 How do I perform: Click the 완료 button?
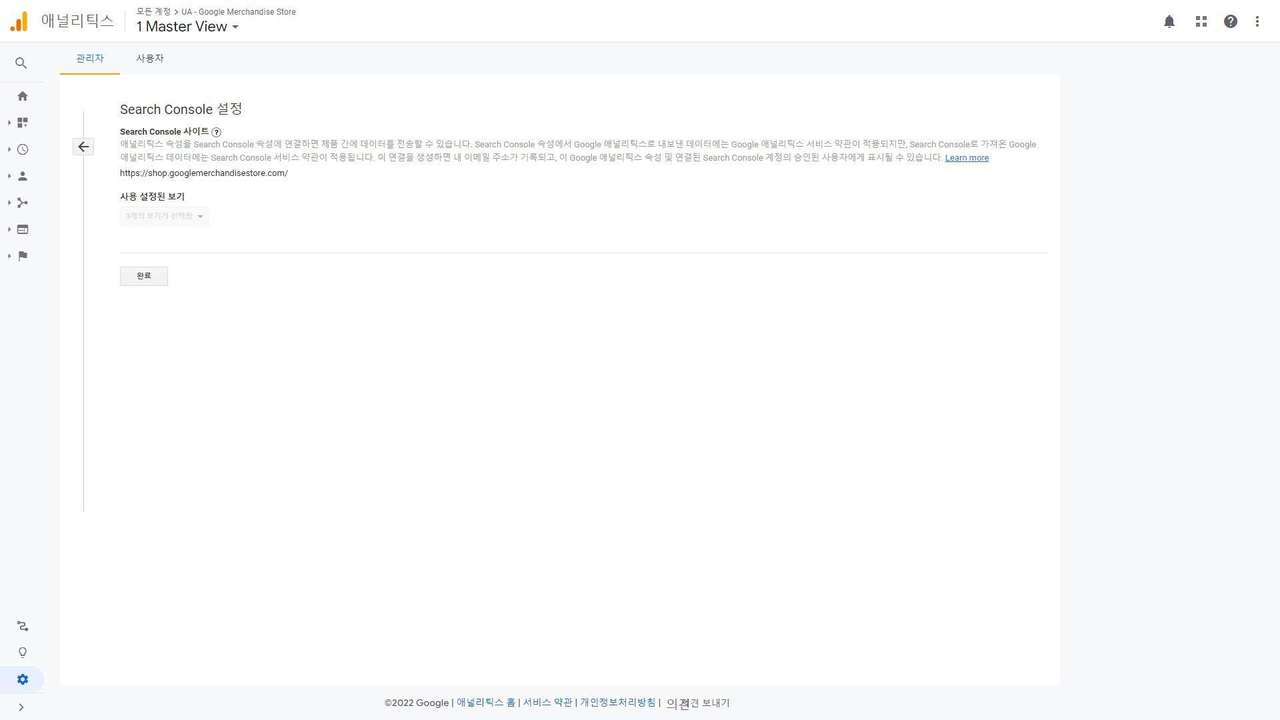click(144, 276)
